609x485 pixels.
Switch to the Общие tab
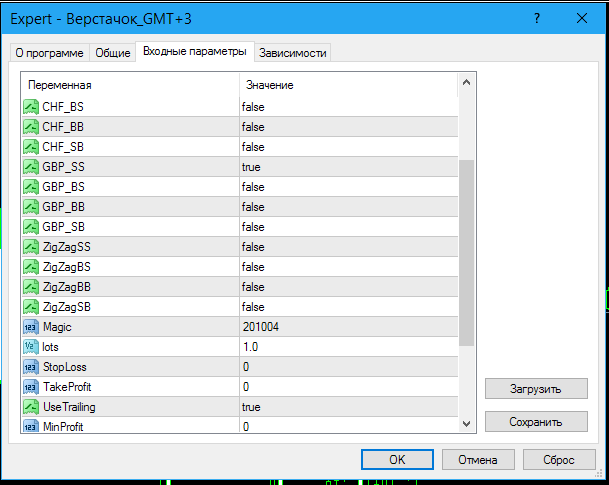[113, 53]
